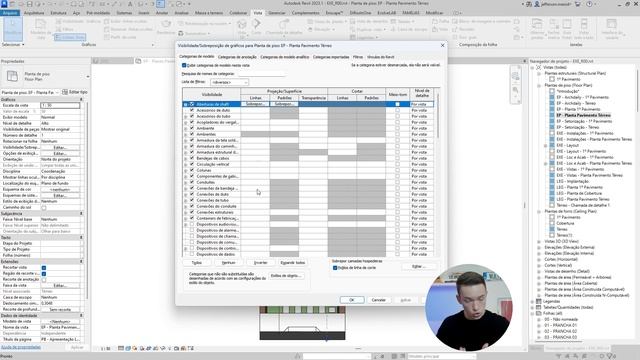Click Cancelar in the visibility dialog
The image size is (640, 360).
(378, 300)
